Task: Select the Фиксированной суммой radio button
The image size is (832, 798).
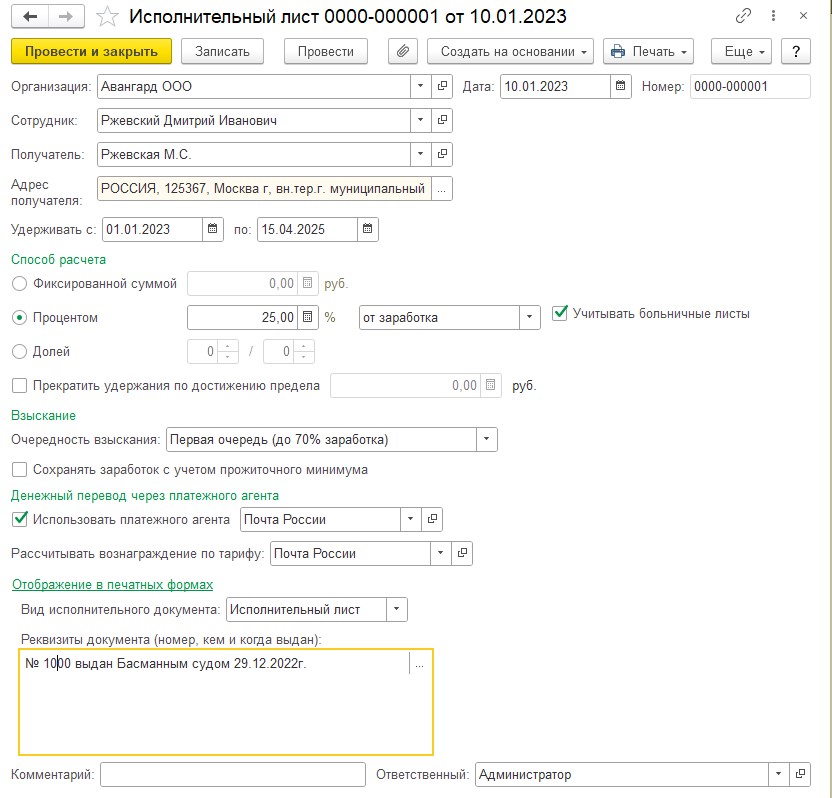Action: point(20,284)
